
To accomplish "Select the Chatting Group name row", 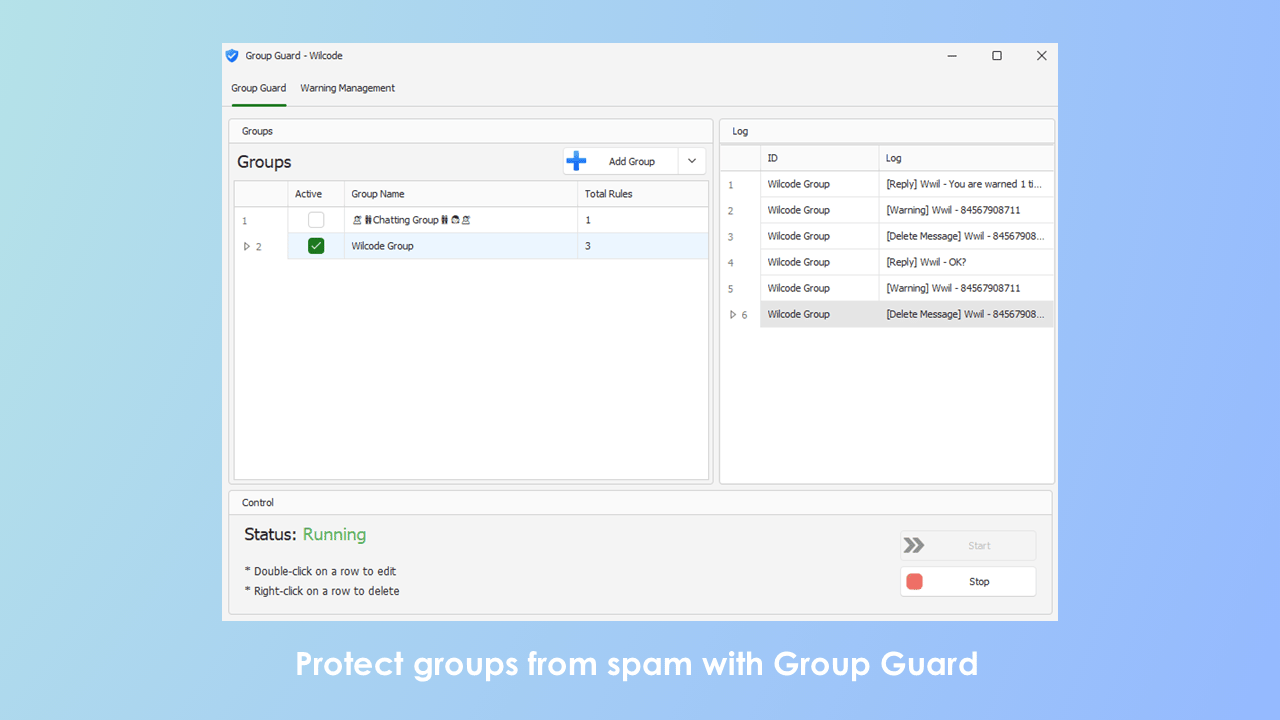I will click(x=460, y=220).
